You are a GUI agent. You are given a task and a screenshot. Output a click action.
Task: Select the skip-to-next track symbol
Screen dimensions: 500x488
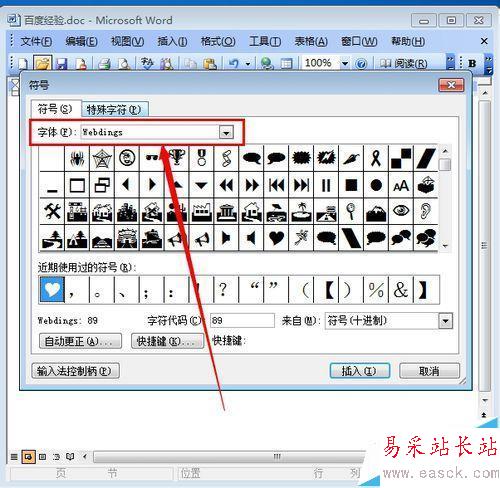pos(301,185)
